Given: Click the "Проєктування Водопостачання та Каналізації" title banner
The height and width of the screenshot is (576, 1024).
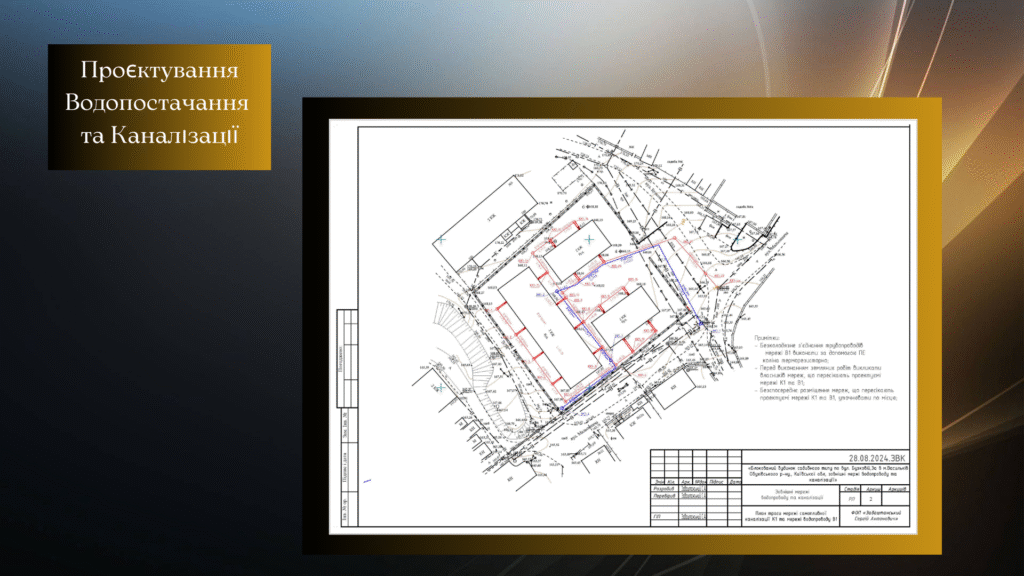Looking at the screenshot, I should (x=159, y=106).
